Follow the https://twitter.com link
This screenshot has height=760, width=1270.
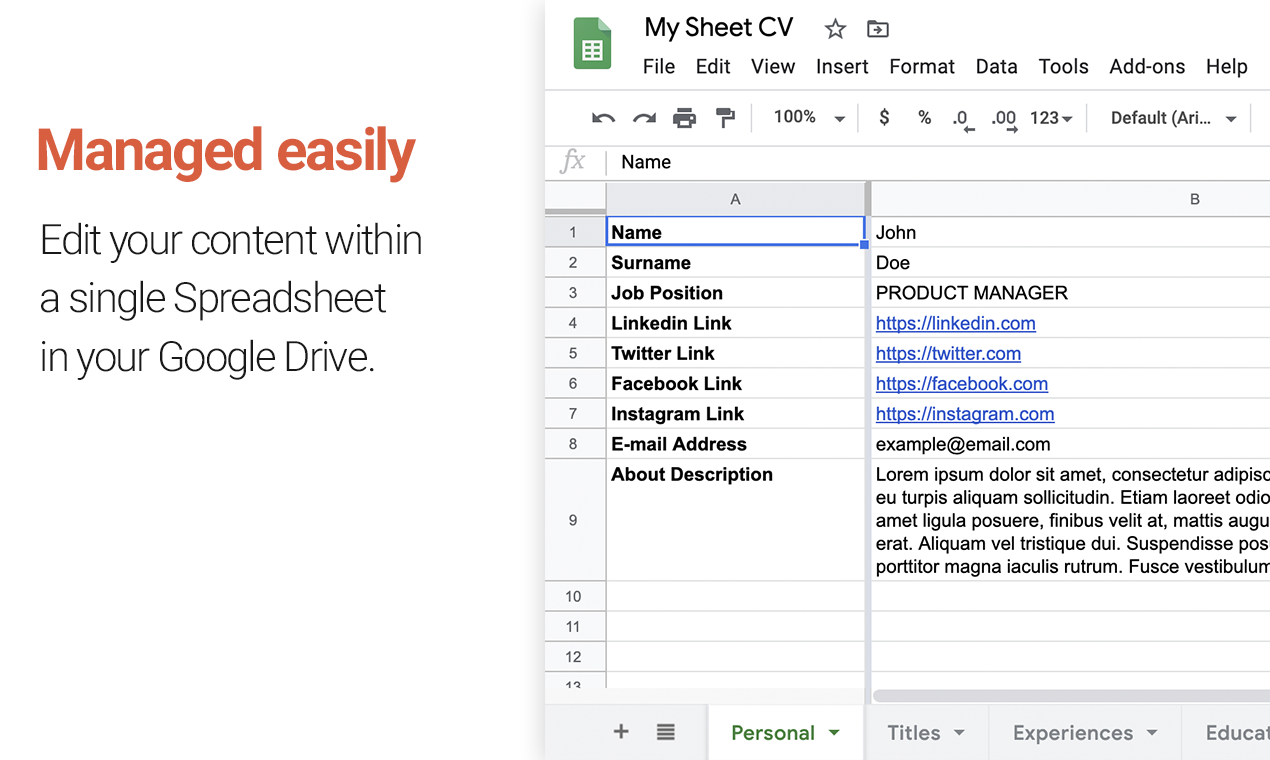(948, 353)
